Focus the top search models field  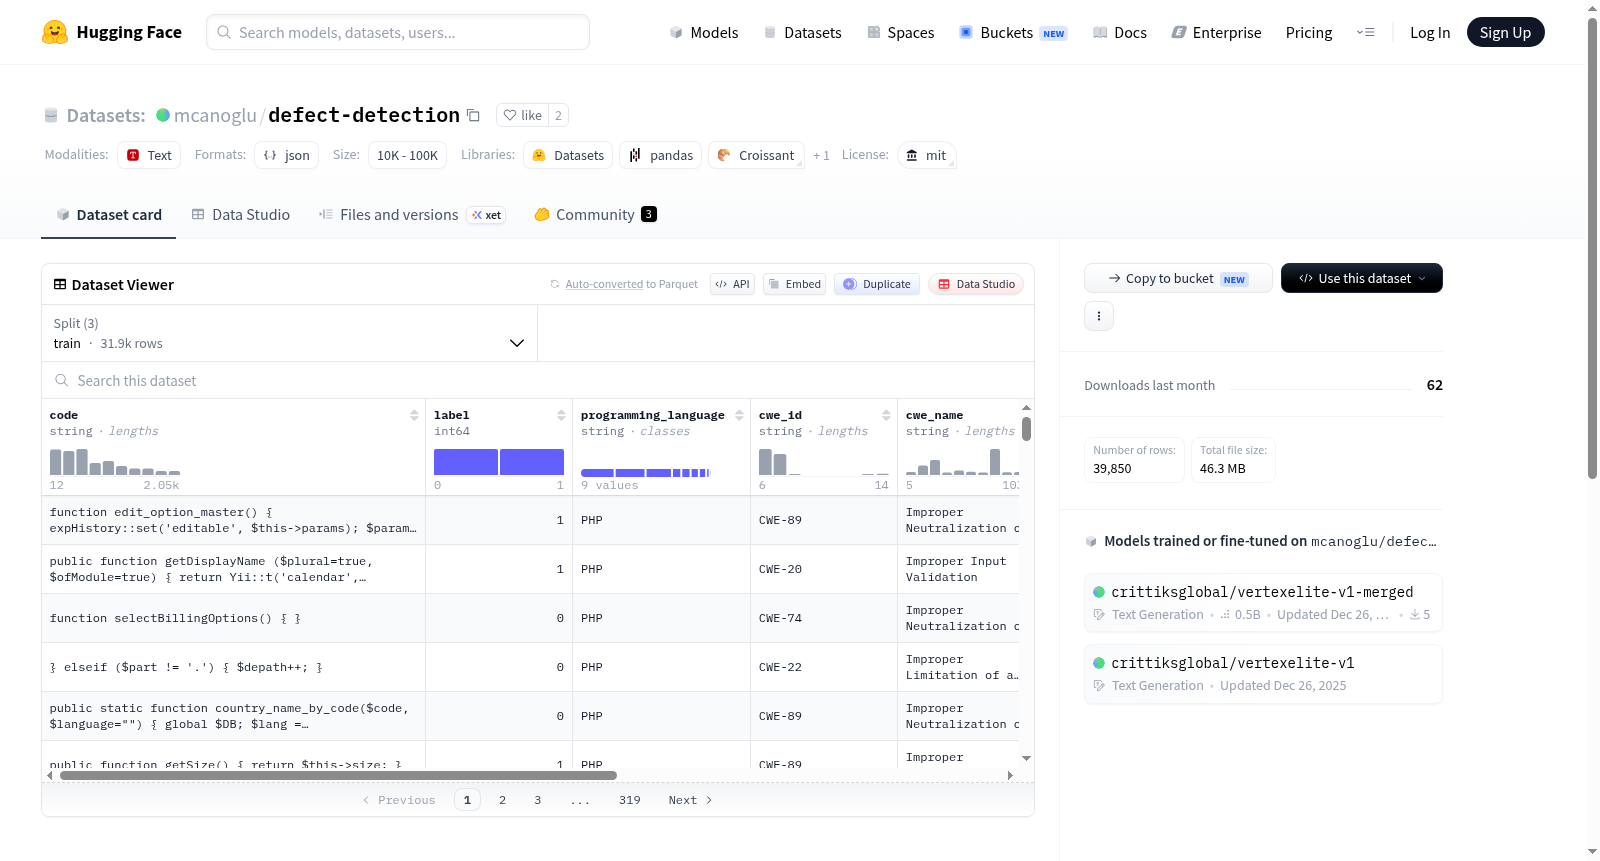(x=398, y=32)
